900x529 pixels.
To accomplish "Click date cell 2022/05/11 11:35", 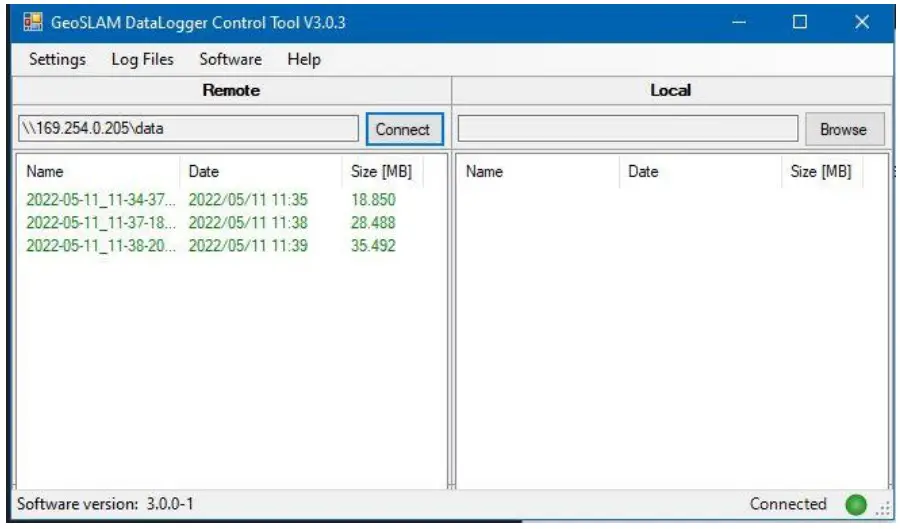I will click(x=248, y=200).
